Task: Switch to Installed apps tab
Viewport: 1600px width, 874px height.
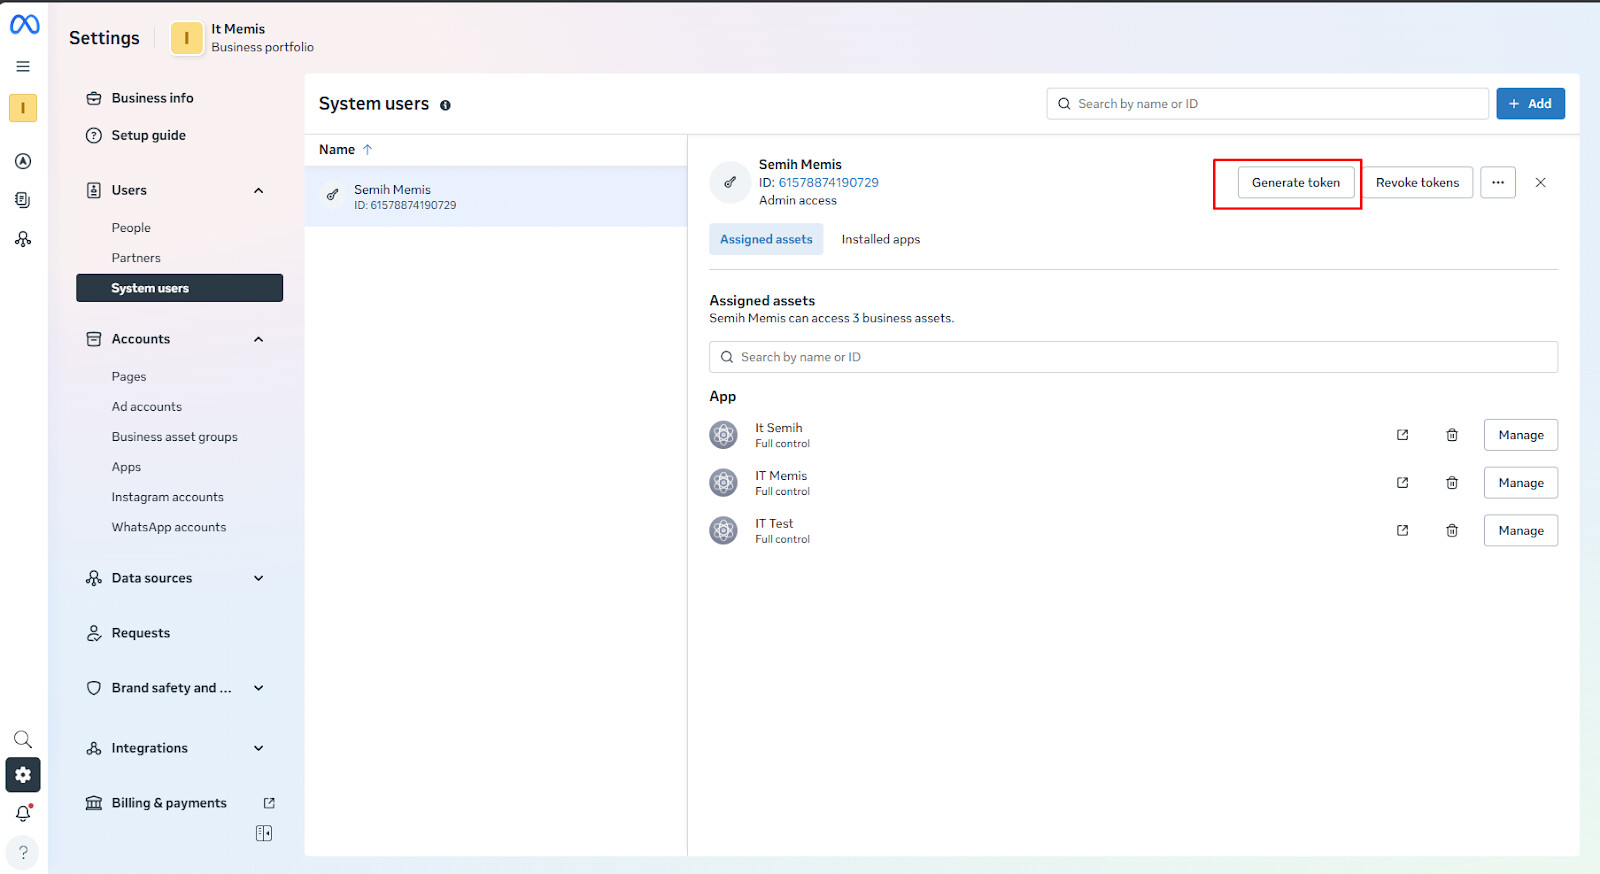Action: point(881,240)
